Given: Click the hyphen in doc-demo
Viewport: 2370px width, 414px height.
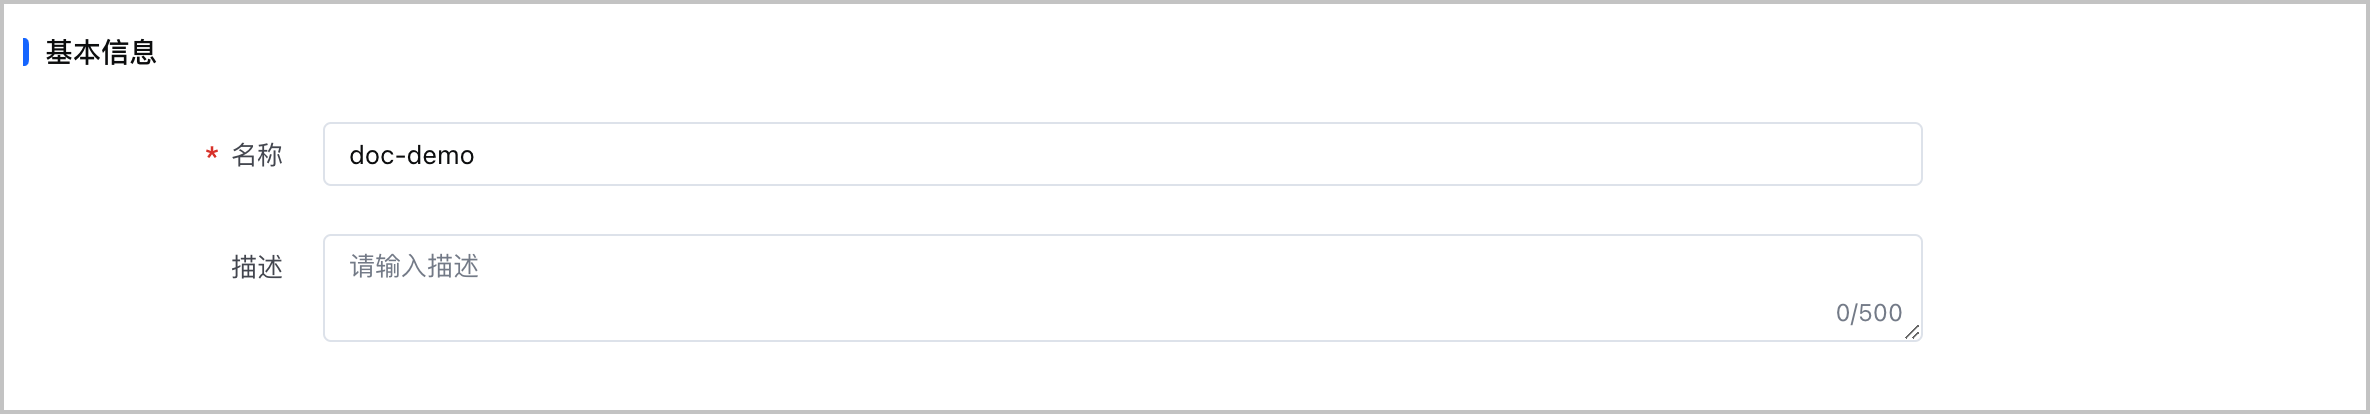Looking at the screenshot, I should click(x=399, y=156).
